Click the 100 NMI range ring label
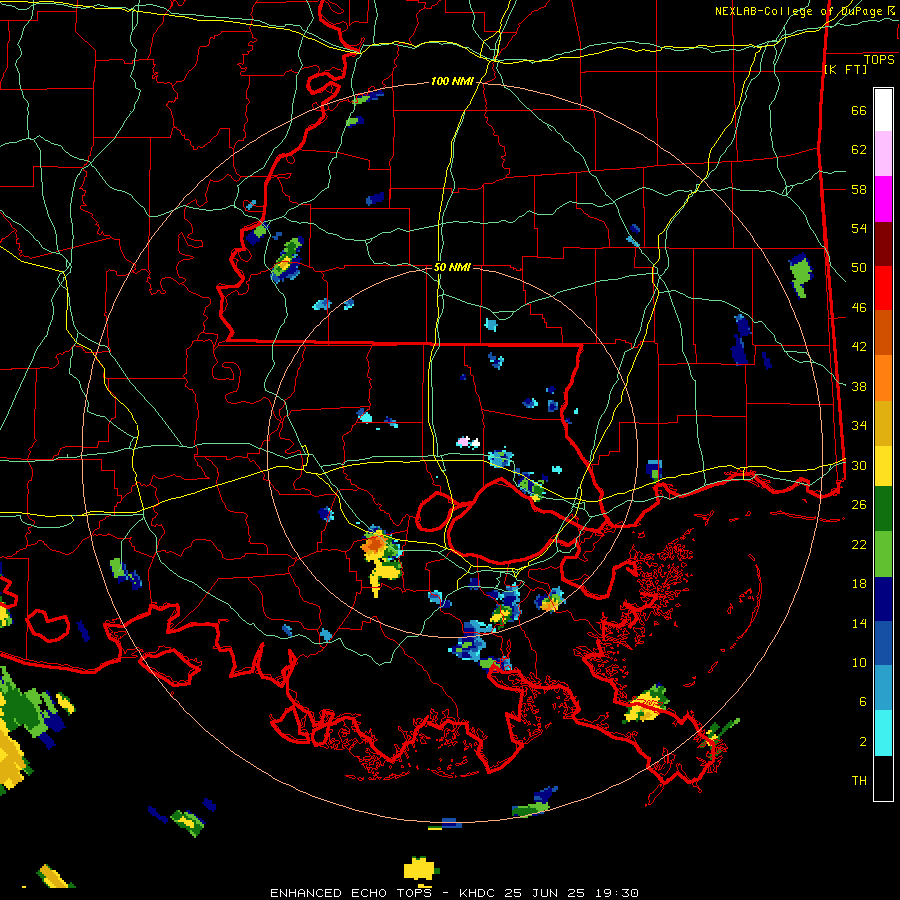Viewport: 900px width, 900px height. pos(452,82)
